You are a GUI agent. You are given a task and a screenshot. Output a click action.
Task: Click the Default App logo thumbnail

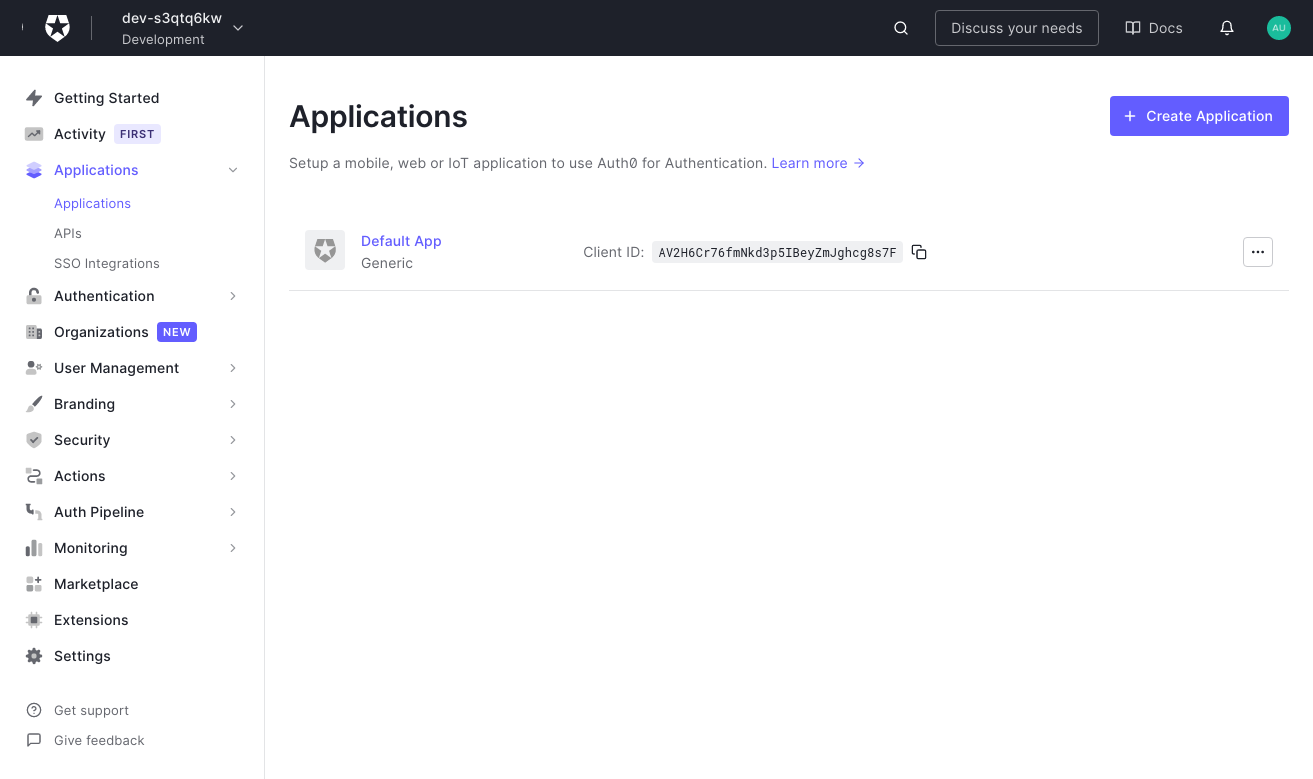[x=325, y=250]
